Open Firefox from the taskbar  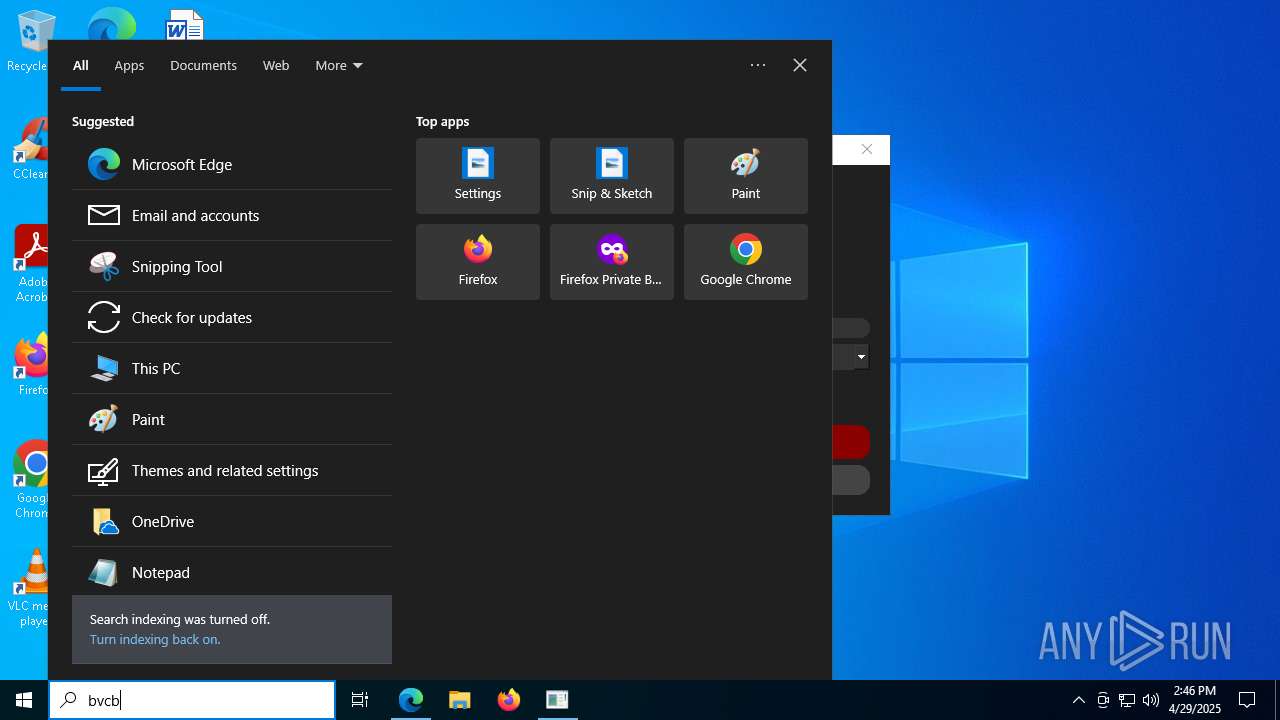tap(509, 700)
